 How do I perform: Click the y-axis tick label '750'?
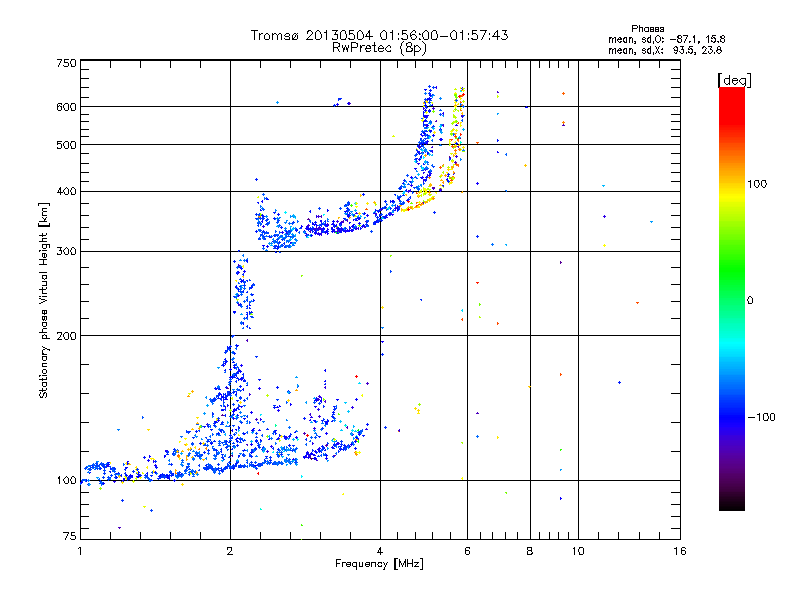pos(66,63)
